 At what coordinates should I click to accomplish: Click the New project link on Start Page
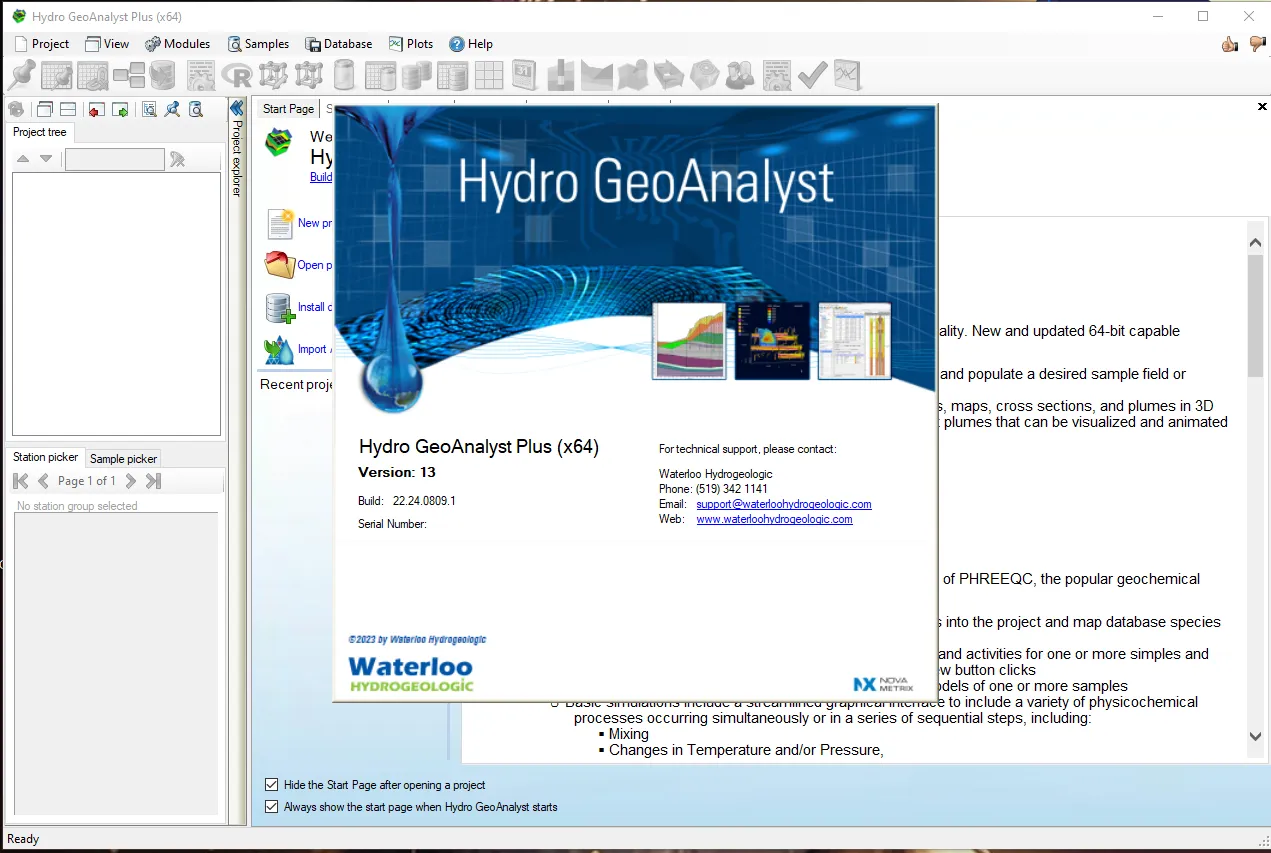tap(315, 223)
